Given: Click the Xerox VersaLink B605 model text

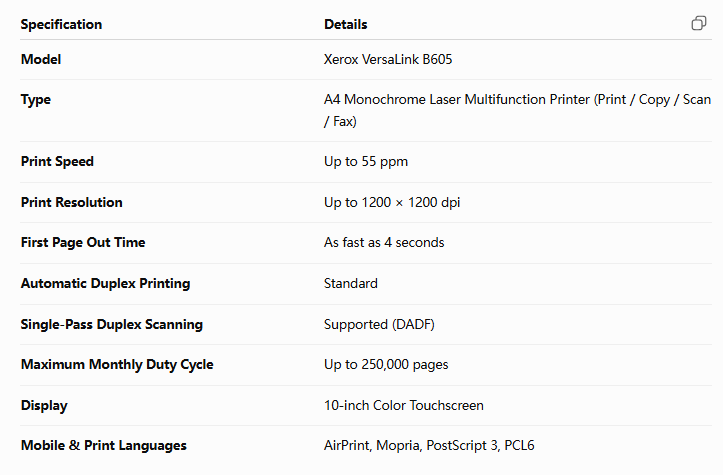Looking at the screenshot, I should (388, 59).
